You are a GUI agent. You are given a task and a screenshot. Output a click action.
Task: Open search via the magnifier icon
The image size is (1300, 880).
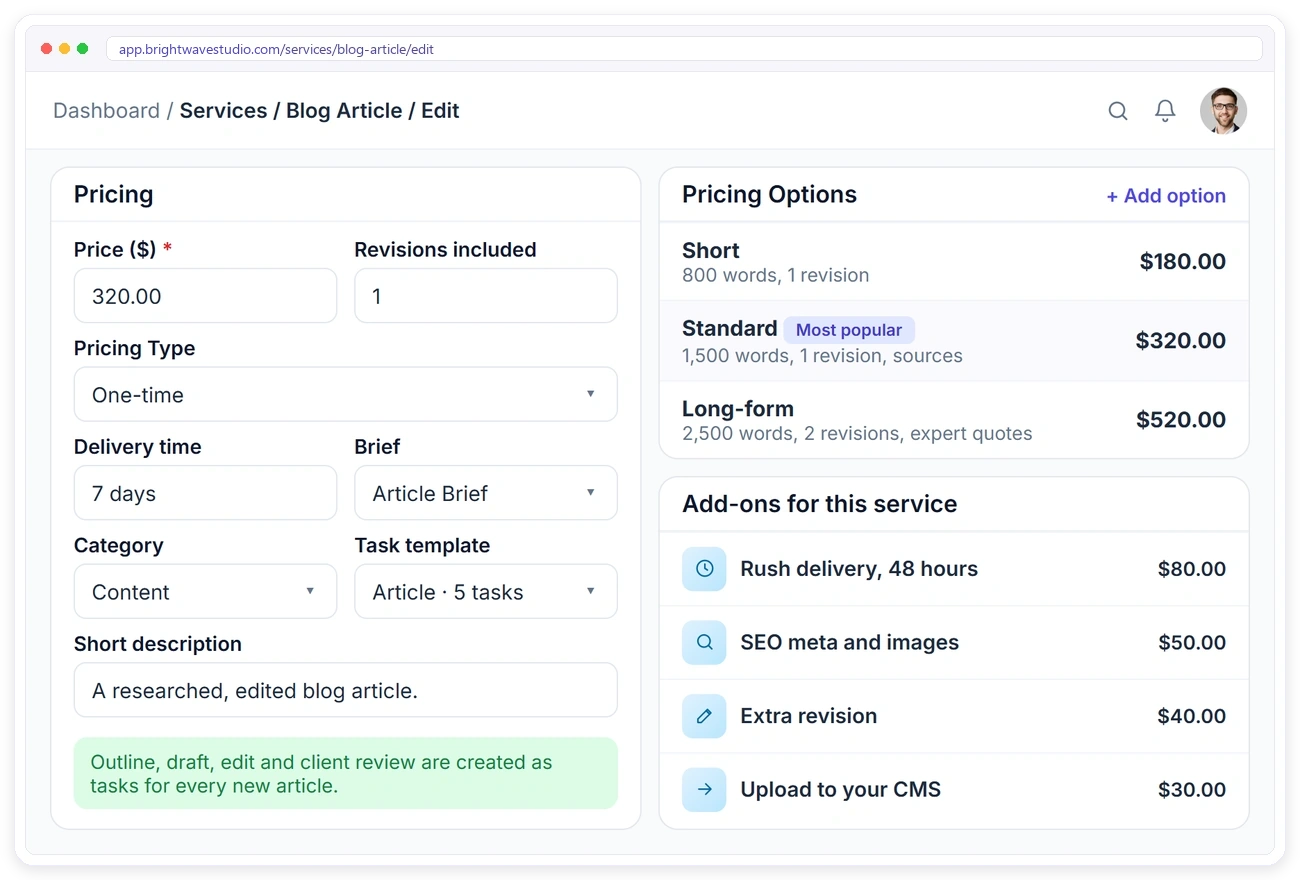click(1118, 111)
